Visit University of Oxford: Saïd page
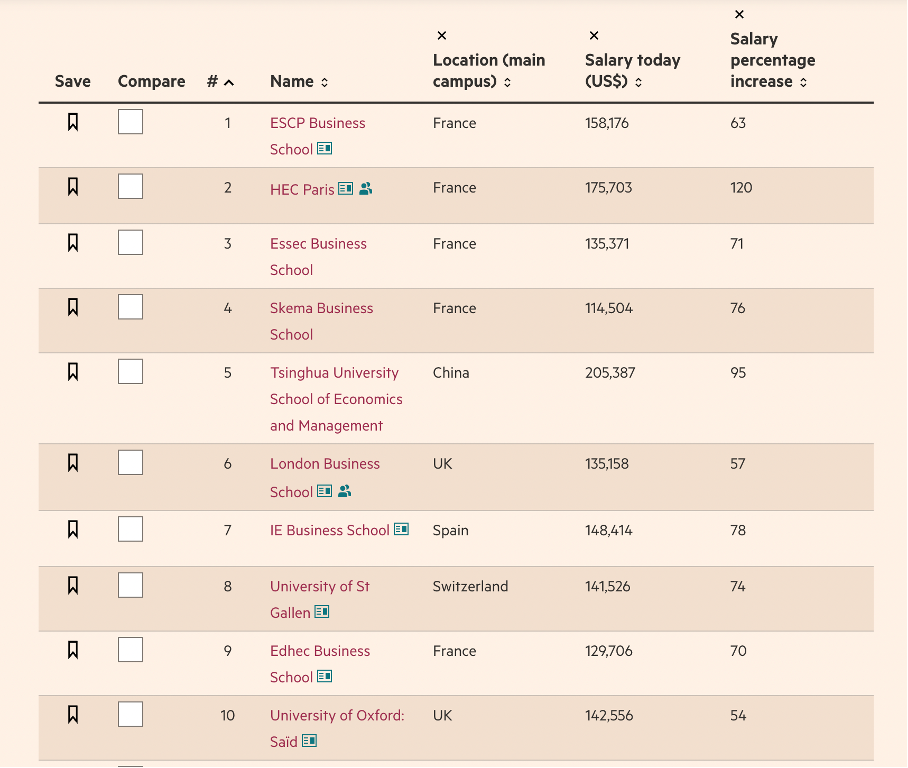 click(x=337, y=729)
